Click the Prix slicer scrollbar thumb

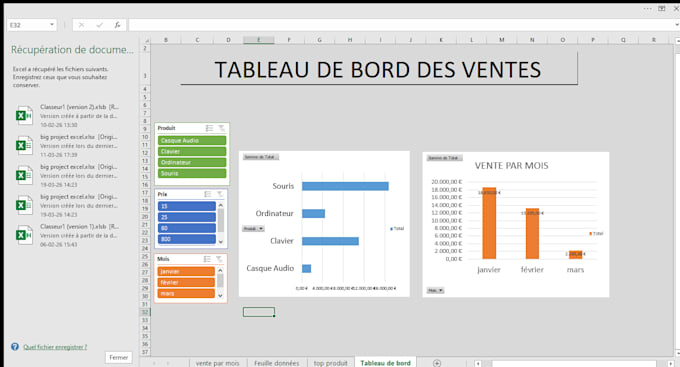[x=221, y=220]
